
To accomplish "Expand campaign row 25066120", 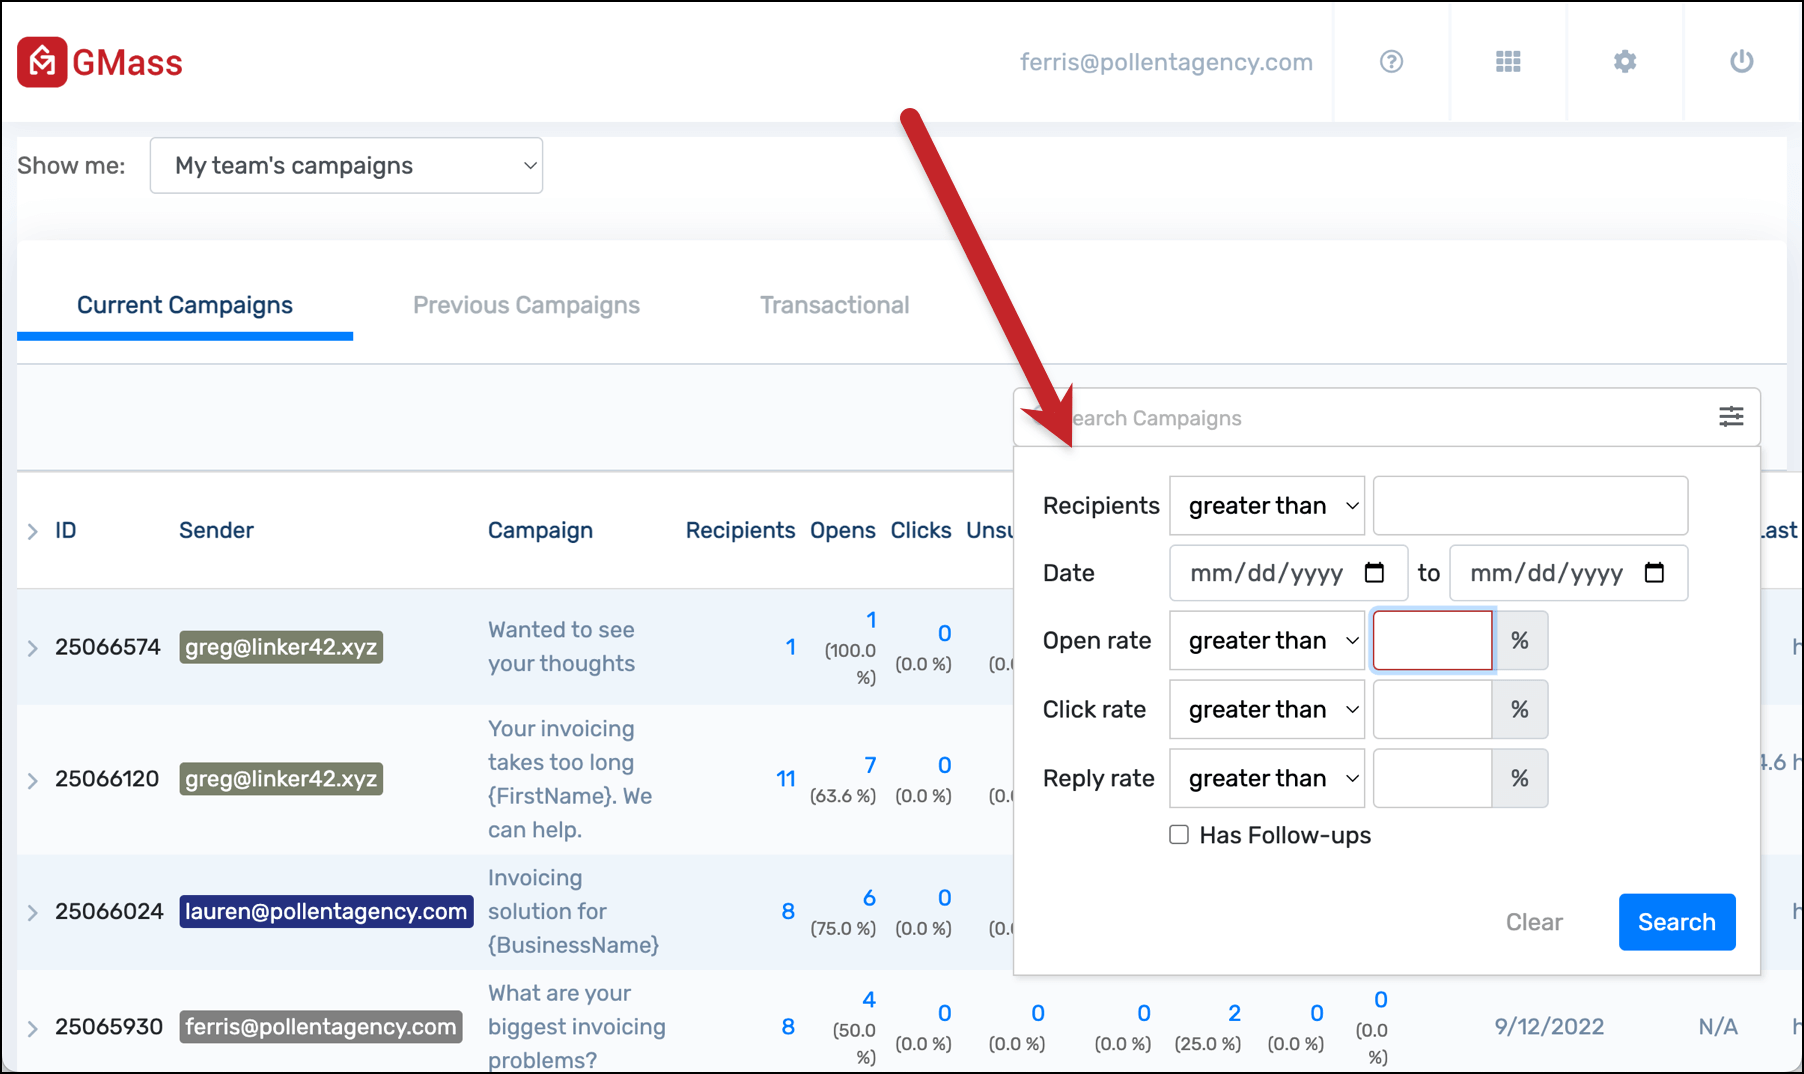I will (x=32, y=780).
